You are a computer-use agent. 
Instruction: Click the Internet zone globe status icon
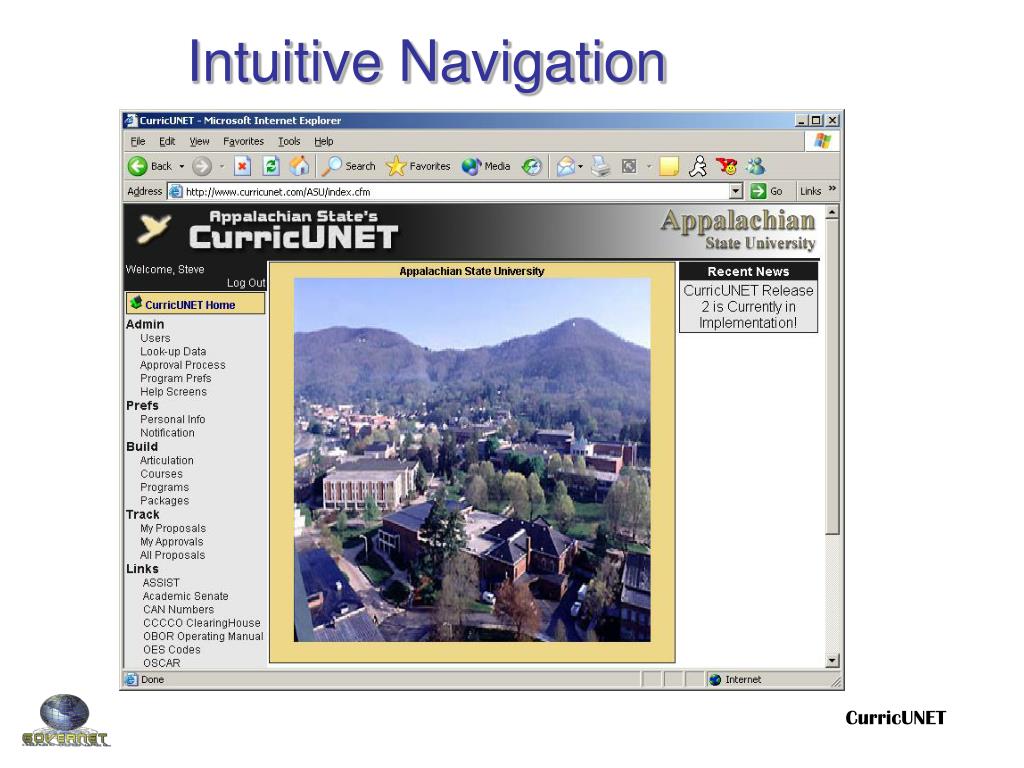point(715,680)
